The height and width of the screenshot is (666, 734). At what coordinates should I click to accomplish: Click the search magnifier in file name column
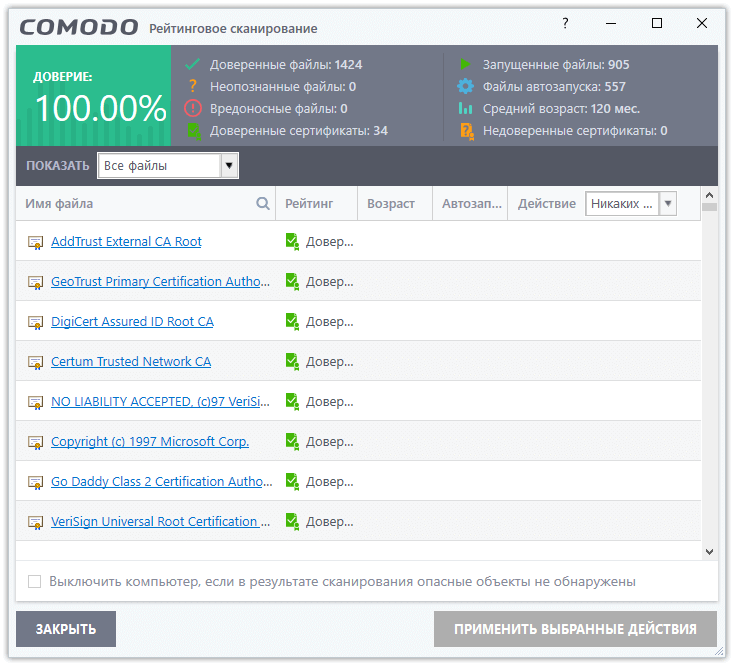[263, 204]
